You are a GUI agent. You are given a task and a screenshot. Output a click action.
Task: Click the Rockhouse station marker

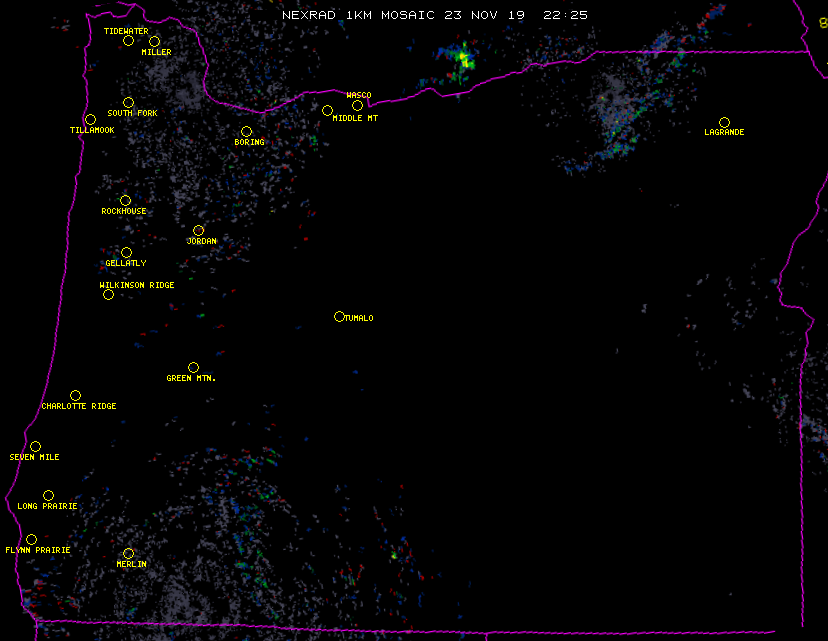(125, 201)
